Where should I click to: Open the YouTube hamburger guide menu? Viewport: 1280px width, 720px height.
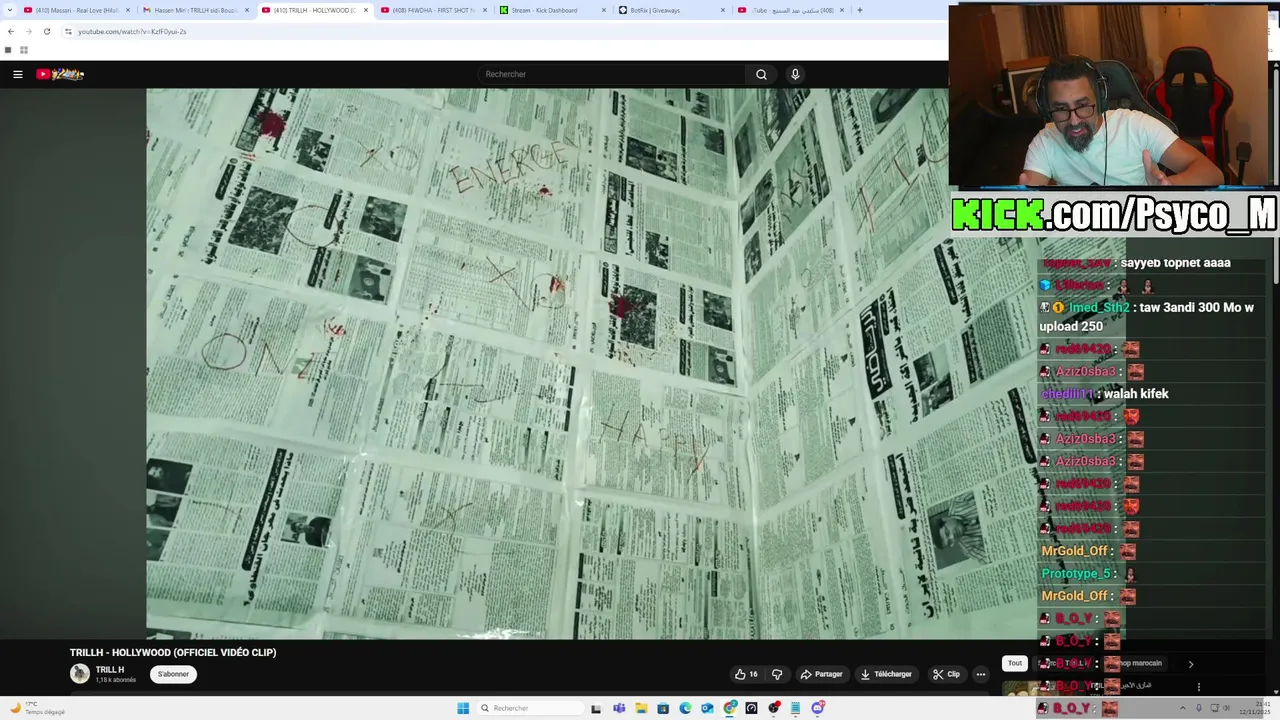coord(17,74)
